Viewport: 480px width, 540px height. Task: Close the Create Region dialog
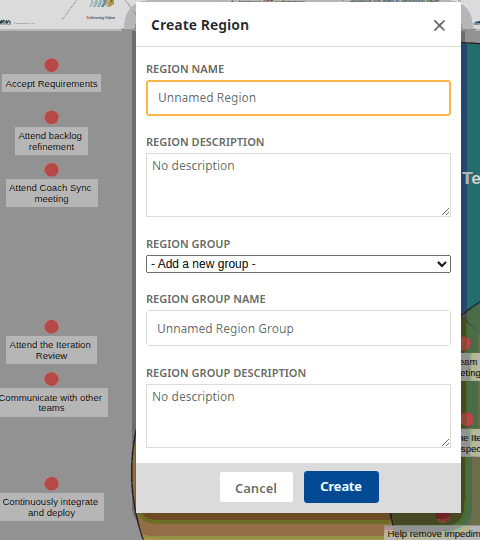click(x=439, y=25)
